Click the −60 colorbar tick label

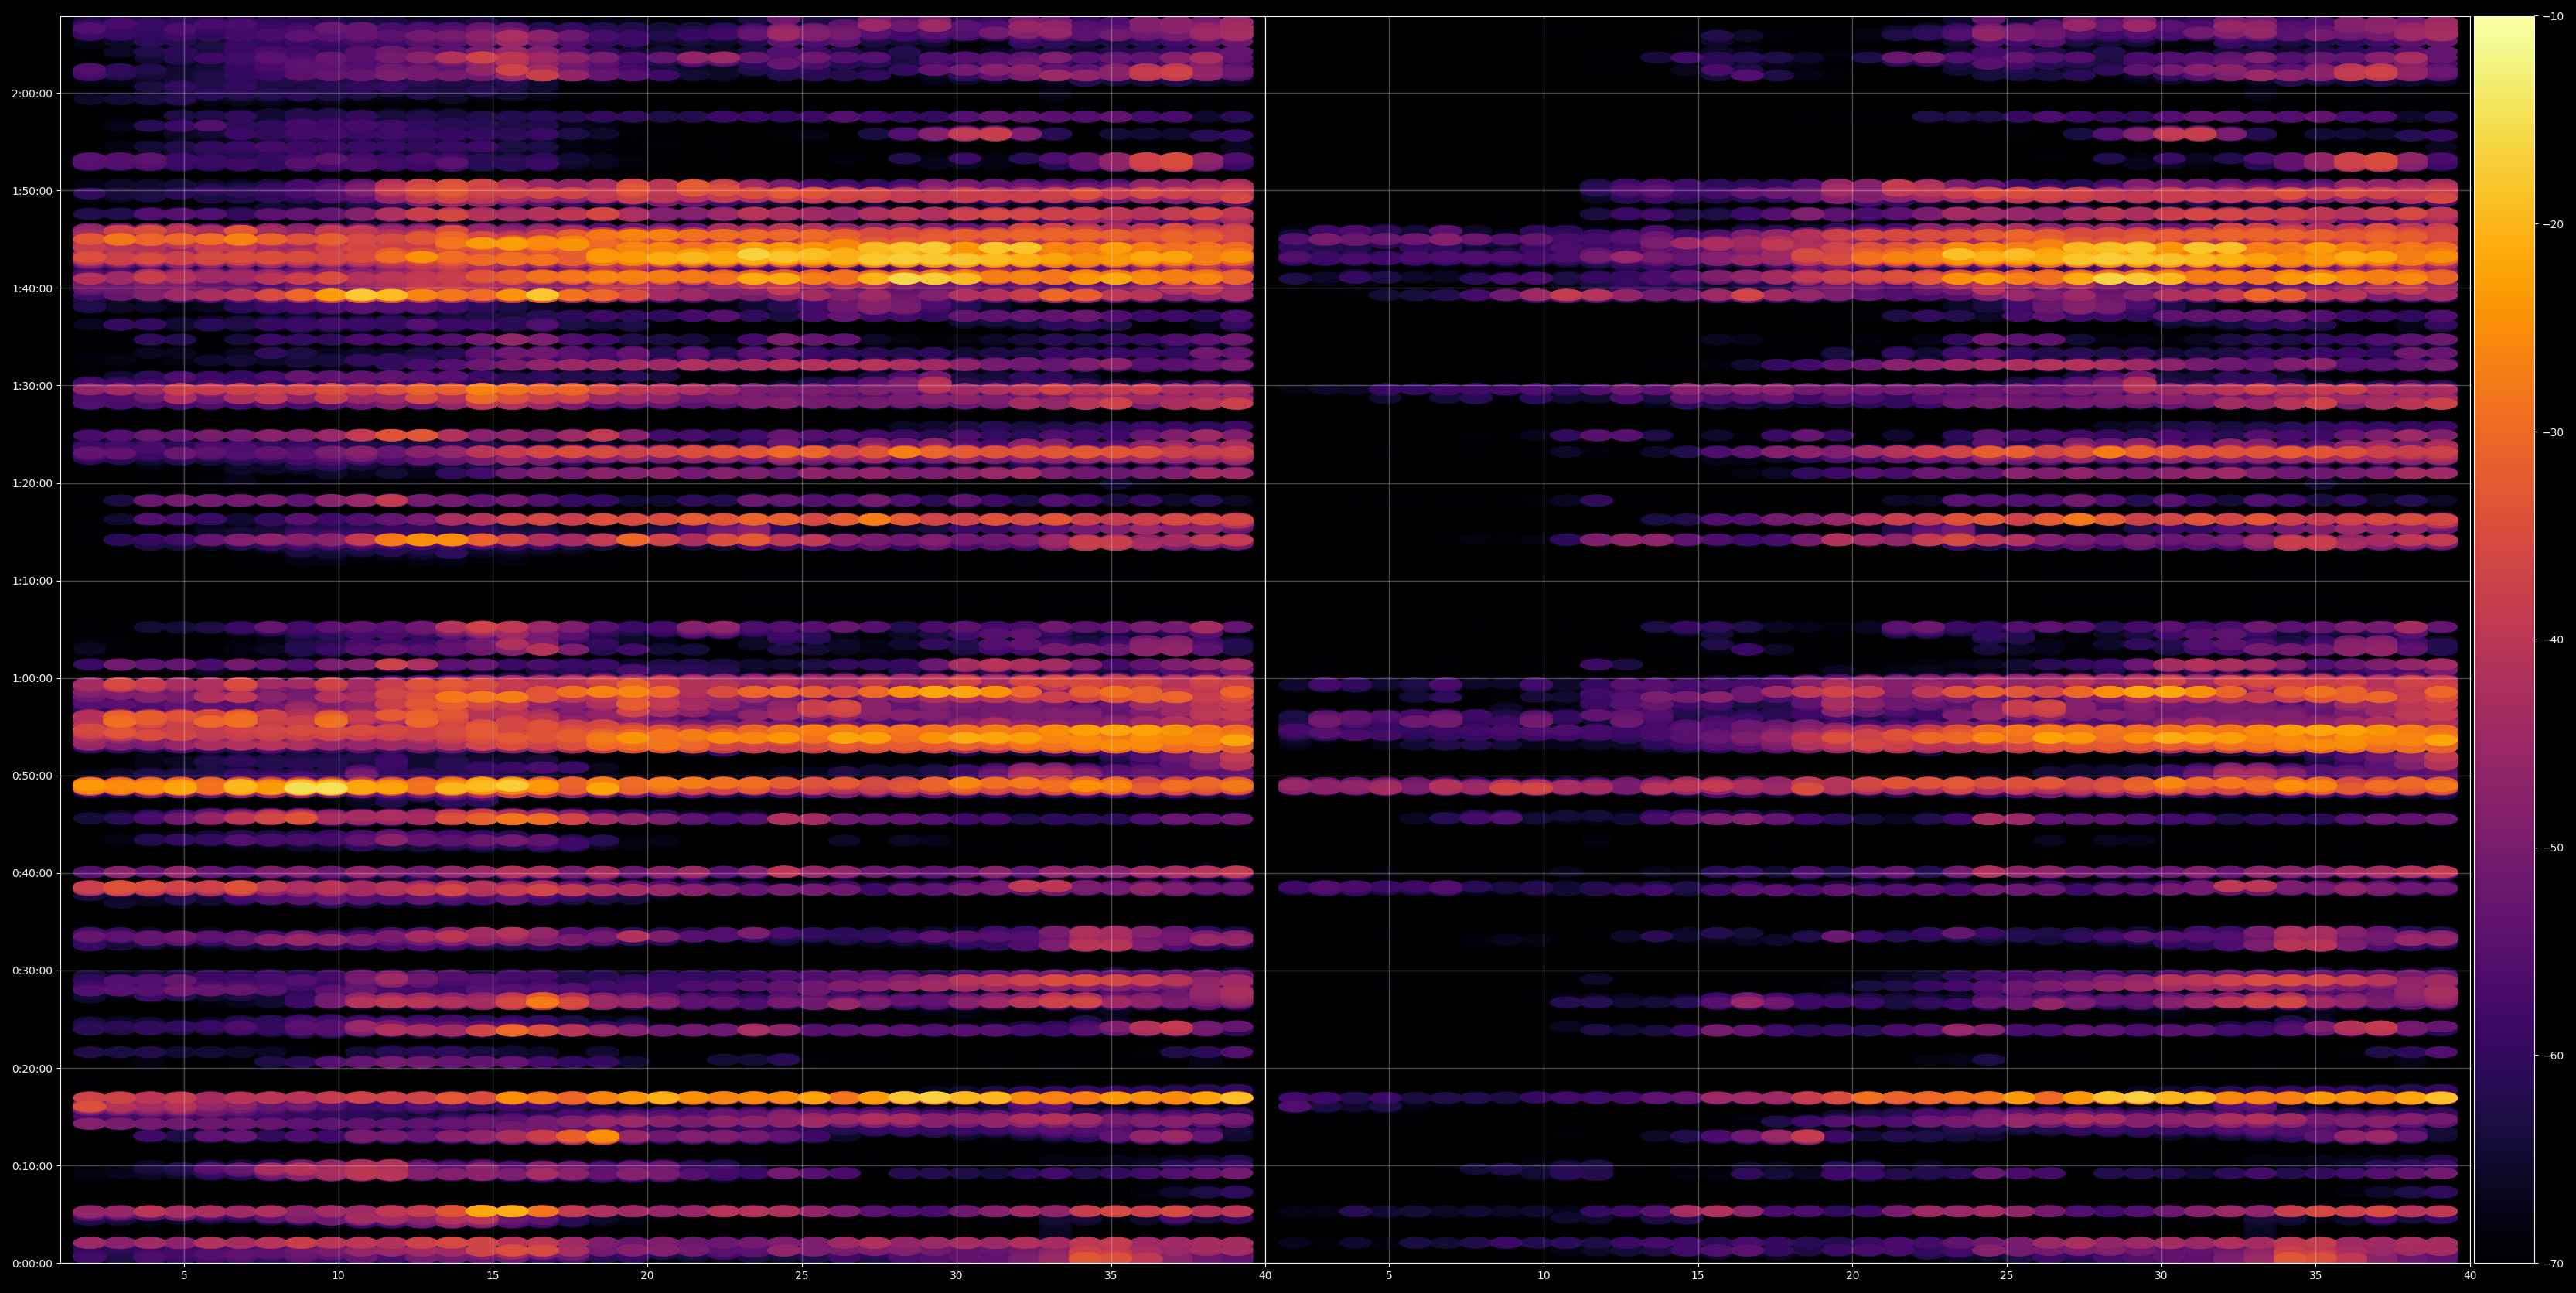coord(2553,1056)
